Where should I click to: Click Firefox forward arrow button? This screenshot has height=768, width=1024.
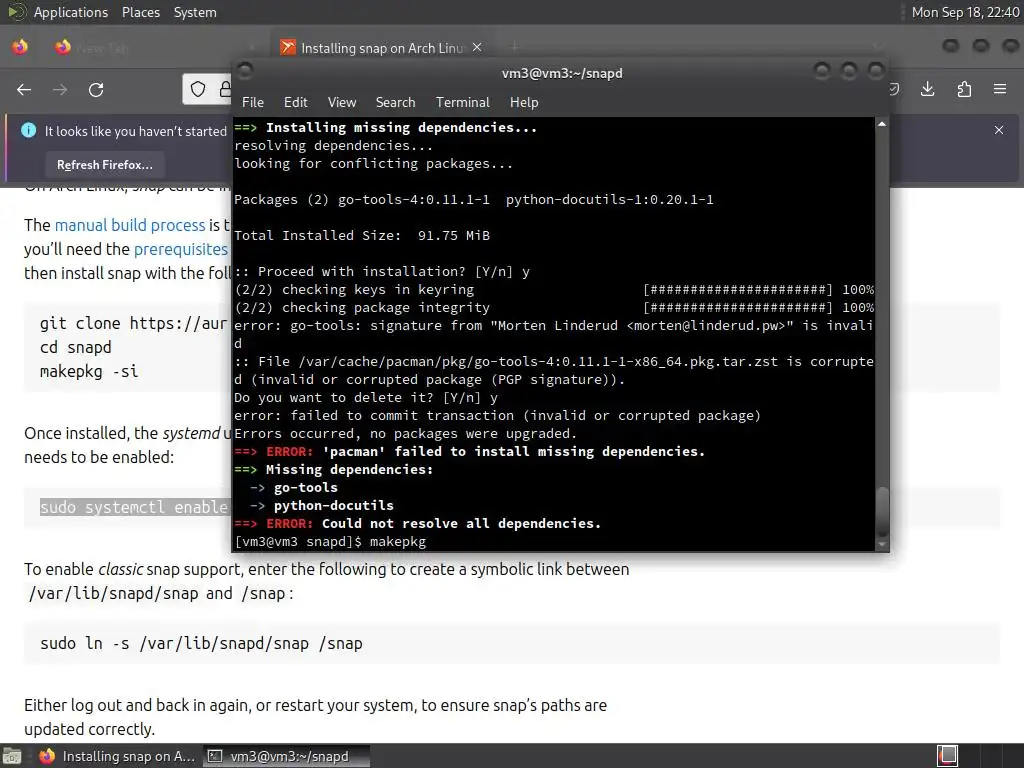point(60,89)
